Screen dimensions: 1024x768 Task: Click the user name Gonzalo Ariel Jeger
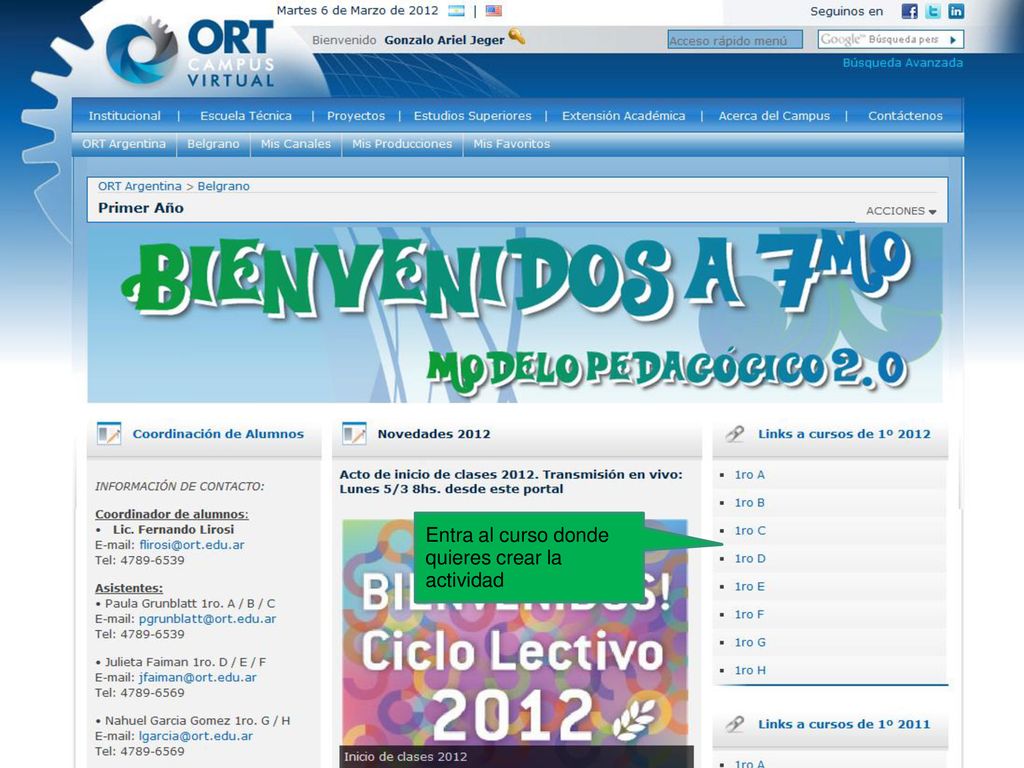point(444,40)
